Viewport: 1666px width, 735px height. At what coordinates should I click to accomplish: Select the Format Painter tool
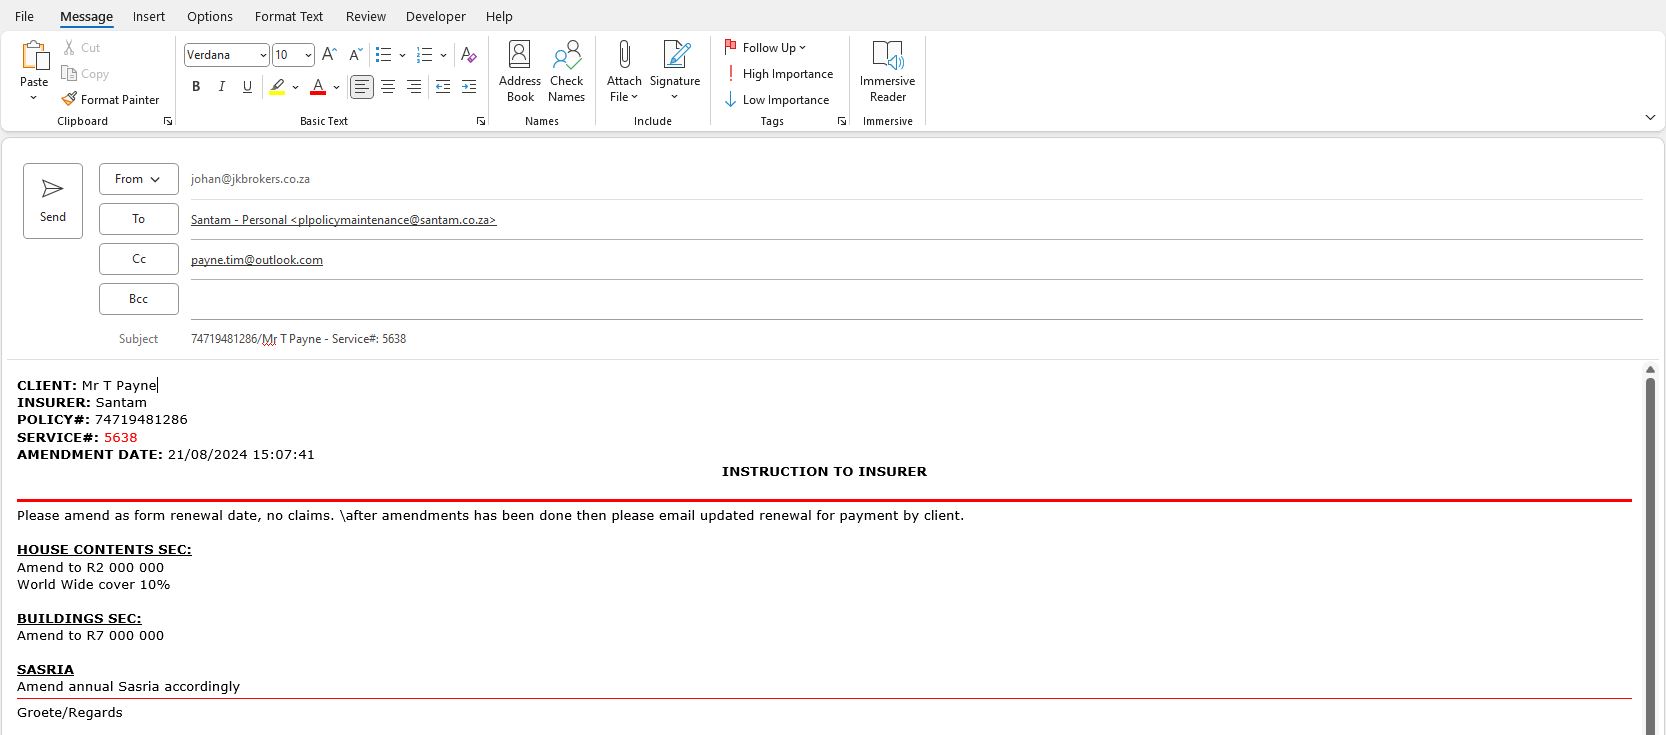[x=110, y=100]
